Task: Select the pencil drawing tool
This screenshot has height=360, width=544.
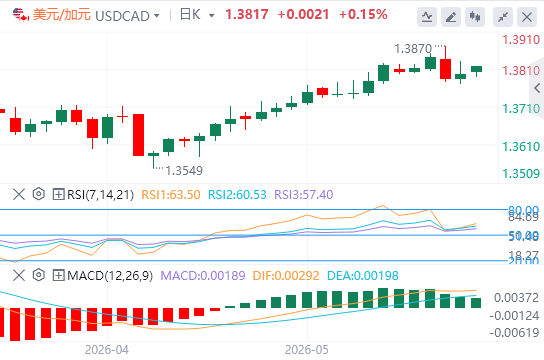Action: 451,16
